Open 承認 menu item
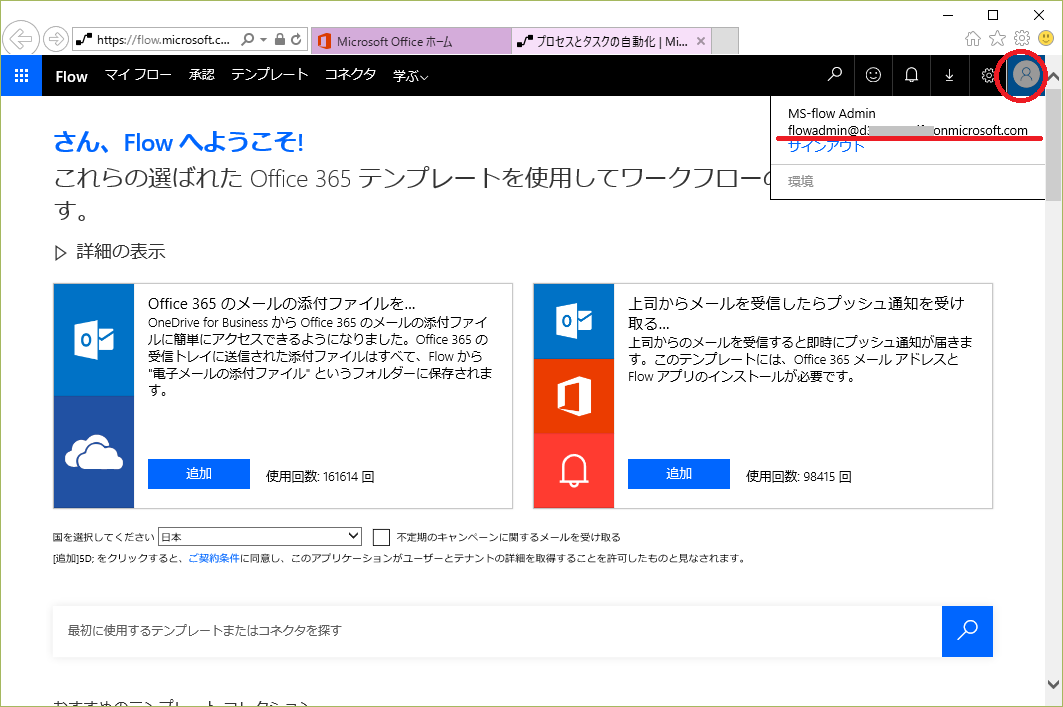Image resolution: width=1063 pixels, height=707 pixels. [201, 75]
